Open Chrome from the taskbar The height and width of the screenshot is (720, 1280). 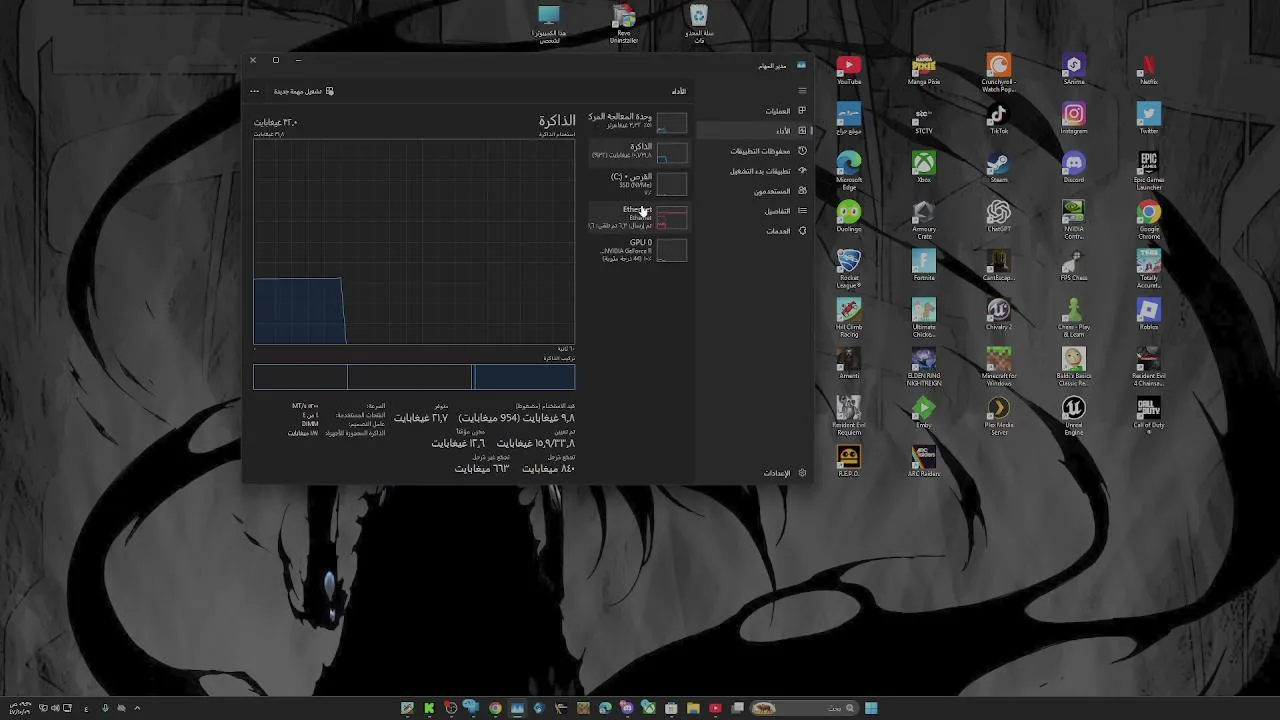click(x=495, y=708)
